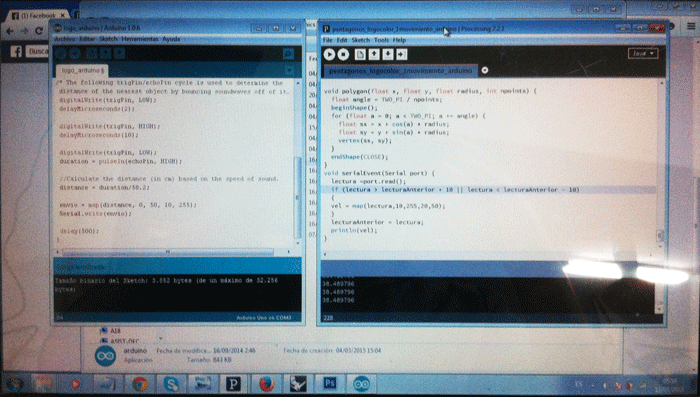Stop the running Processing sketch

point(343,54)
